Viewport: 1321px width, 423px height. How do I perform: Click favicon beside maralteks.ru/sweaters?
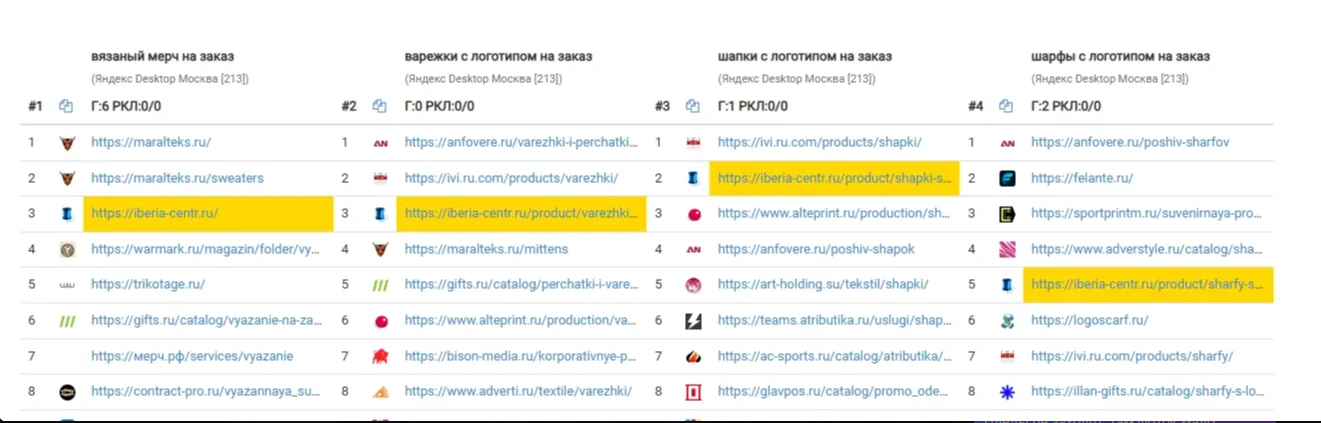click(x=67, y=178)
